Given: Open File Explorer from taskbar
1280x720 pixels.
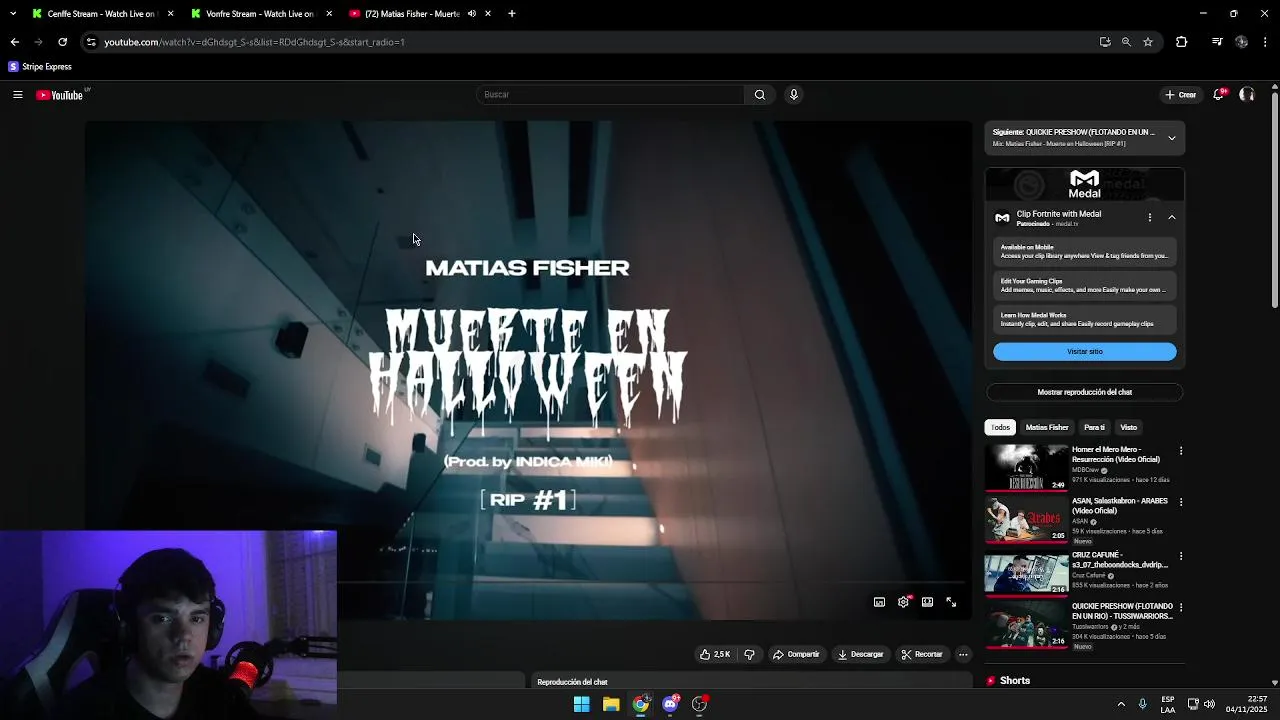Looking at the screenshot, I should [x=611, y=704].
